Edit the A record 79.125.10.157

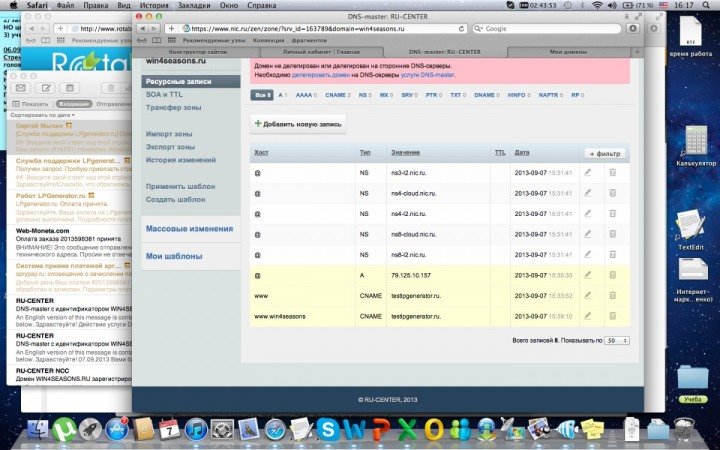coord(588,275)
